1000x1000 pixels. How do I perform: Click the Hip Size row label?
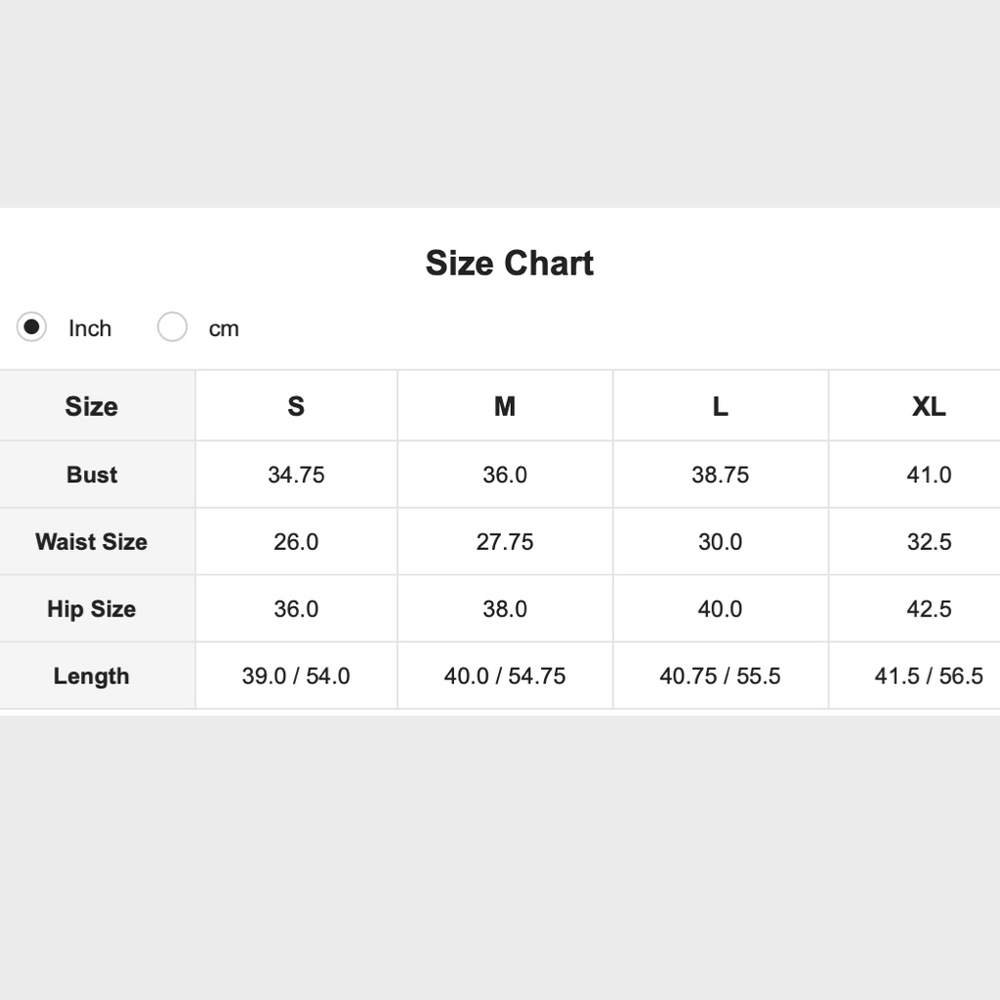(x=91, y=609)
